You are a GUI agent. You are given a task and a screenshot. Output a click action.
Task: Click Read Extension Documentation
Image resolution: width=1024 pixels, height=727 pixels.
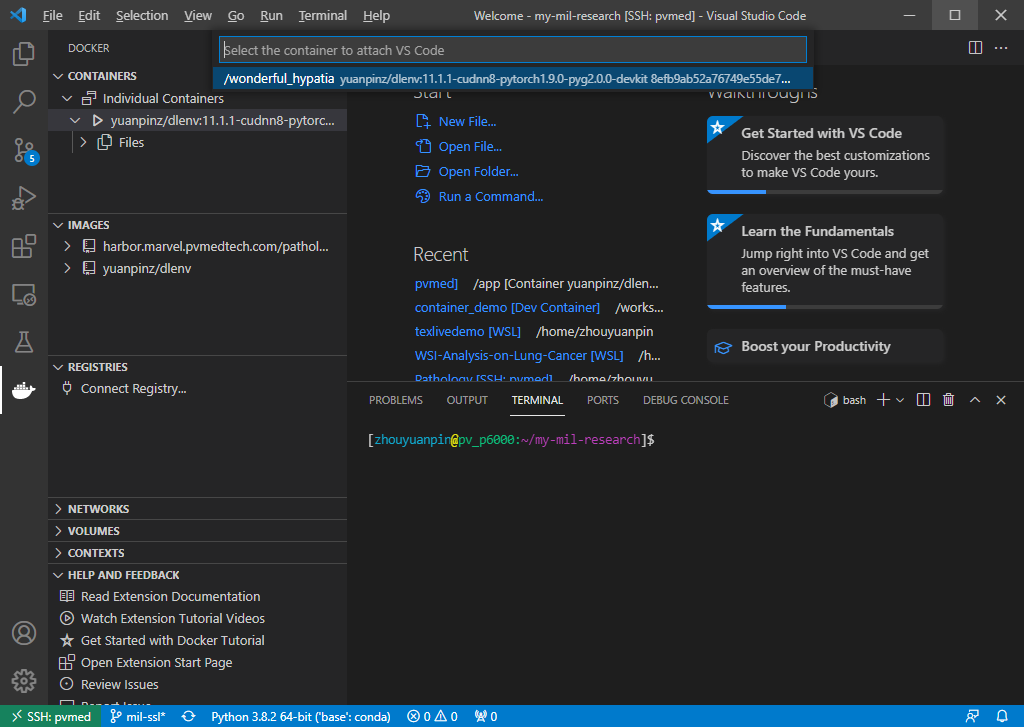[170, 596]
